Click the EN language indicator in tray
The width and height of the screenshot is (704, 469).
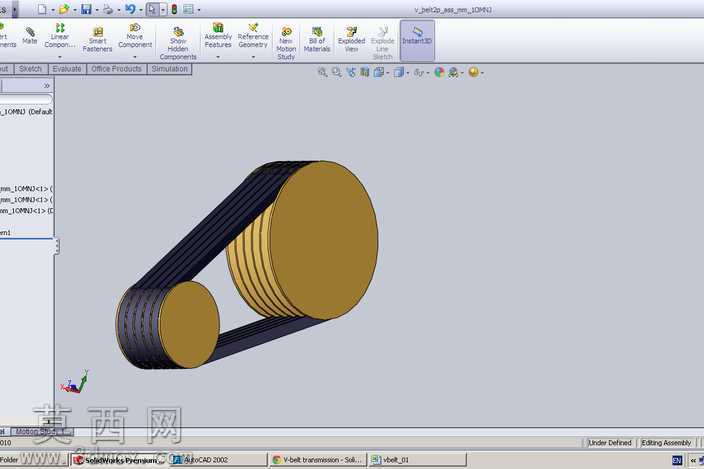tap(677, 460)
